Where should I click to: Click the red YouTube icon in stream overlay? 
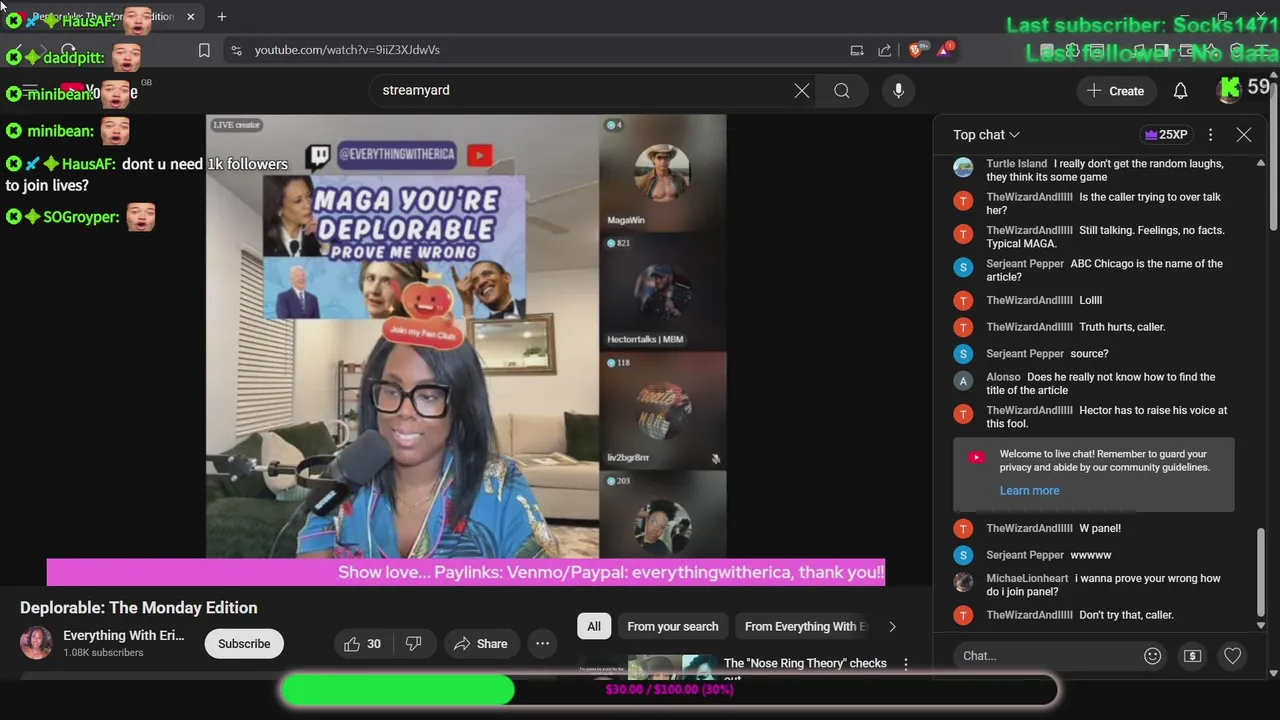[479, 155]
